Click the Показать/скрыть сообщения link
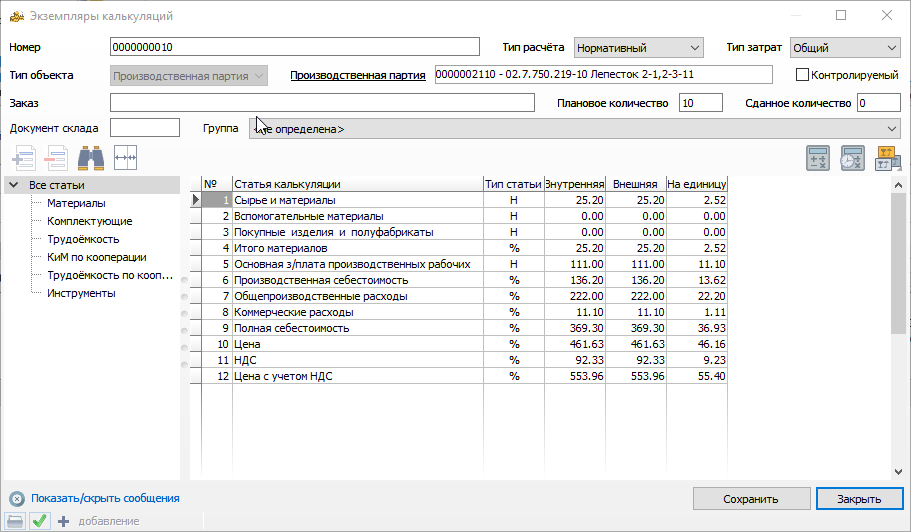This screenshot has width=911, height=532. tap(105, 498)
